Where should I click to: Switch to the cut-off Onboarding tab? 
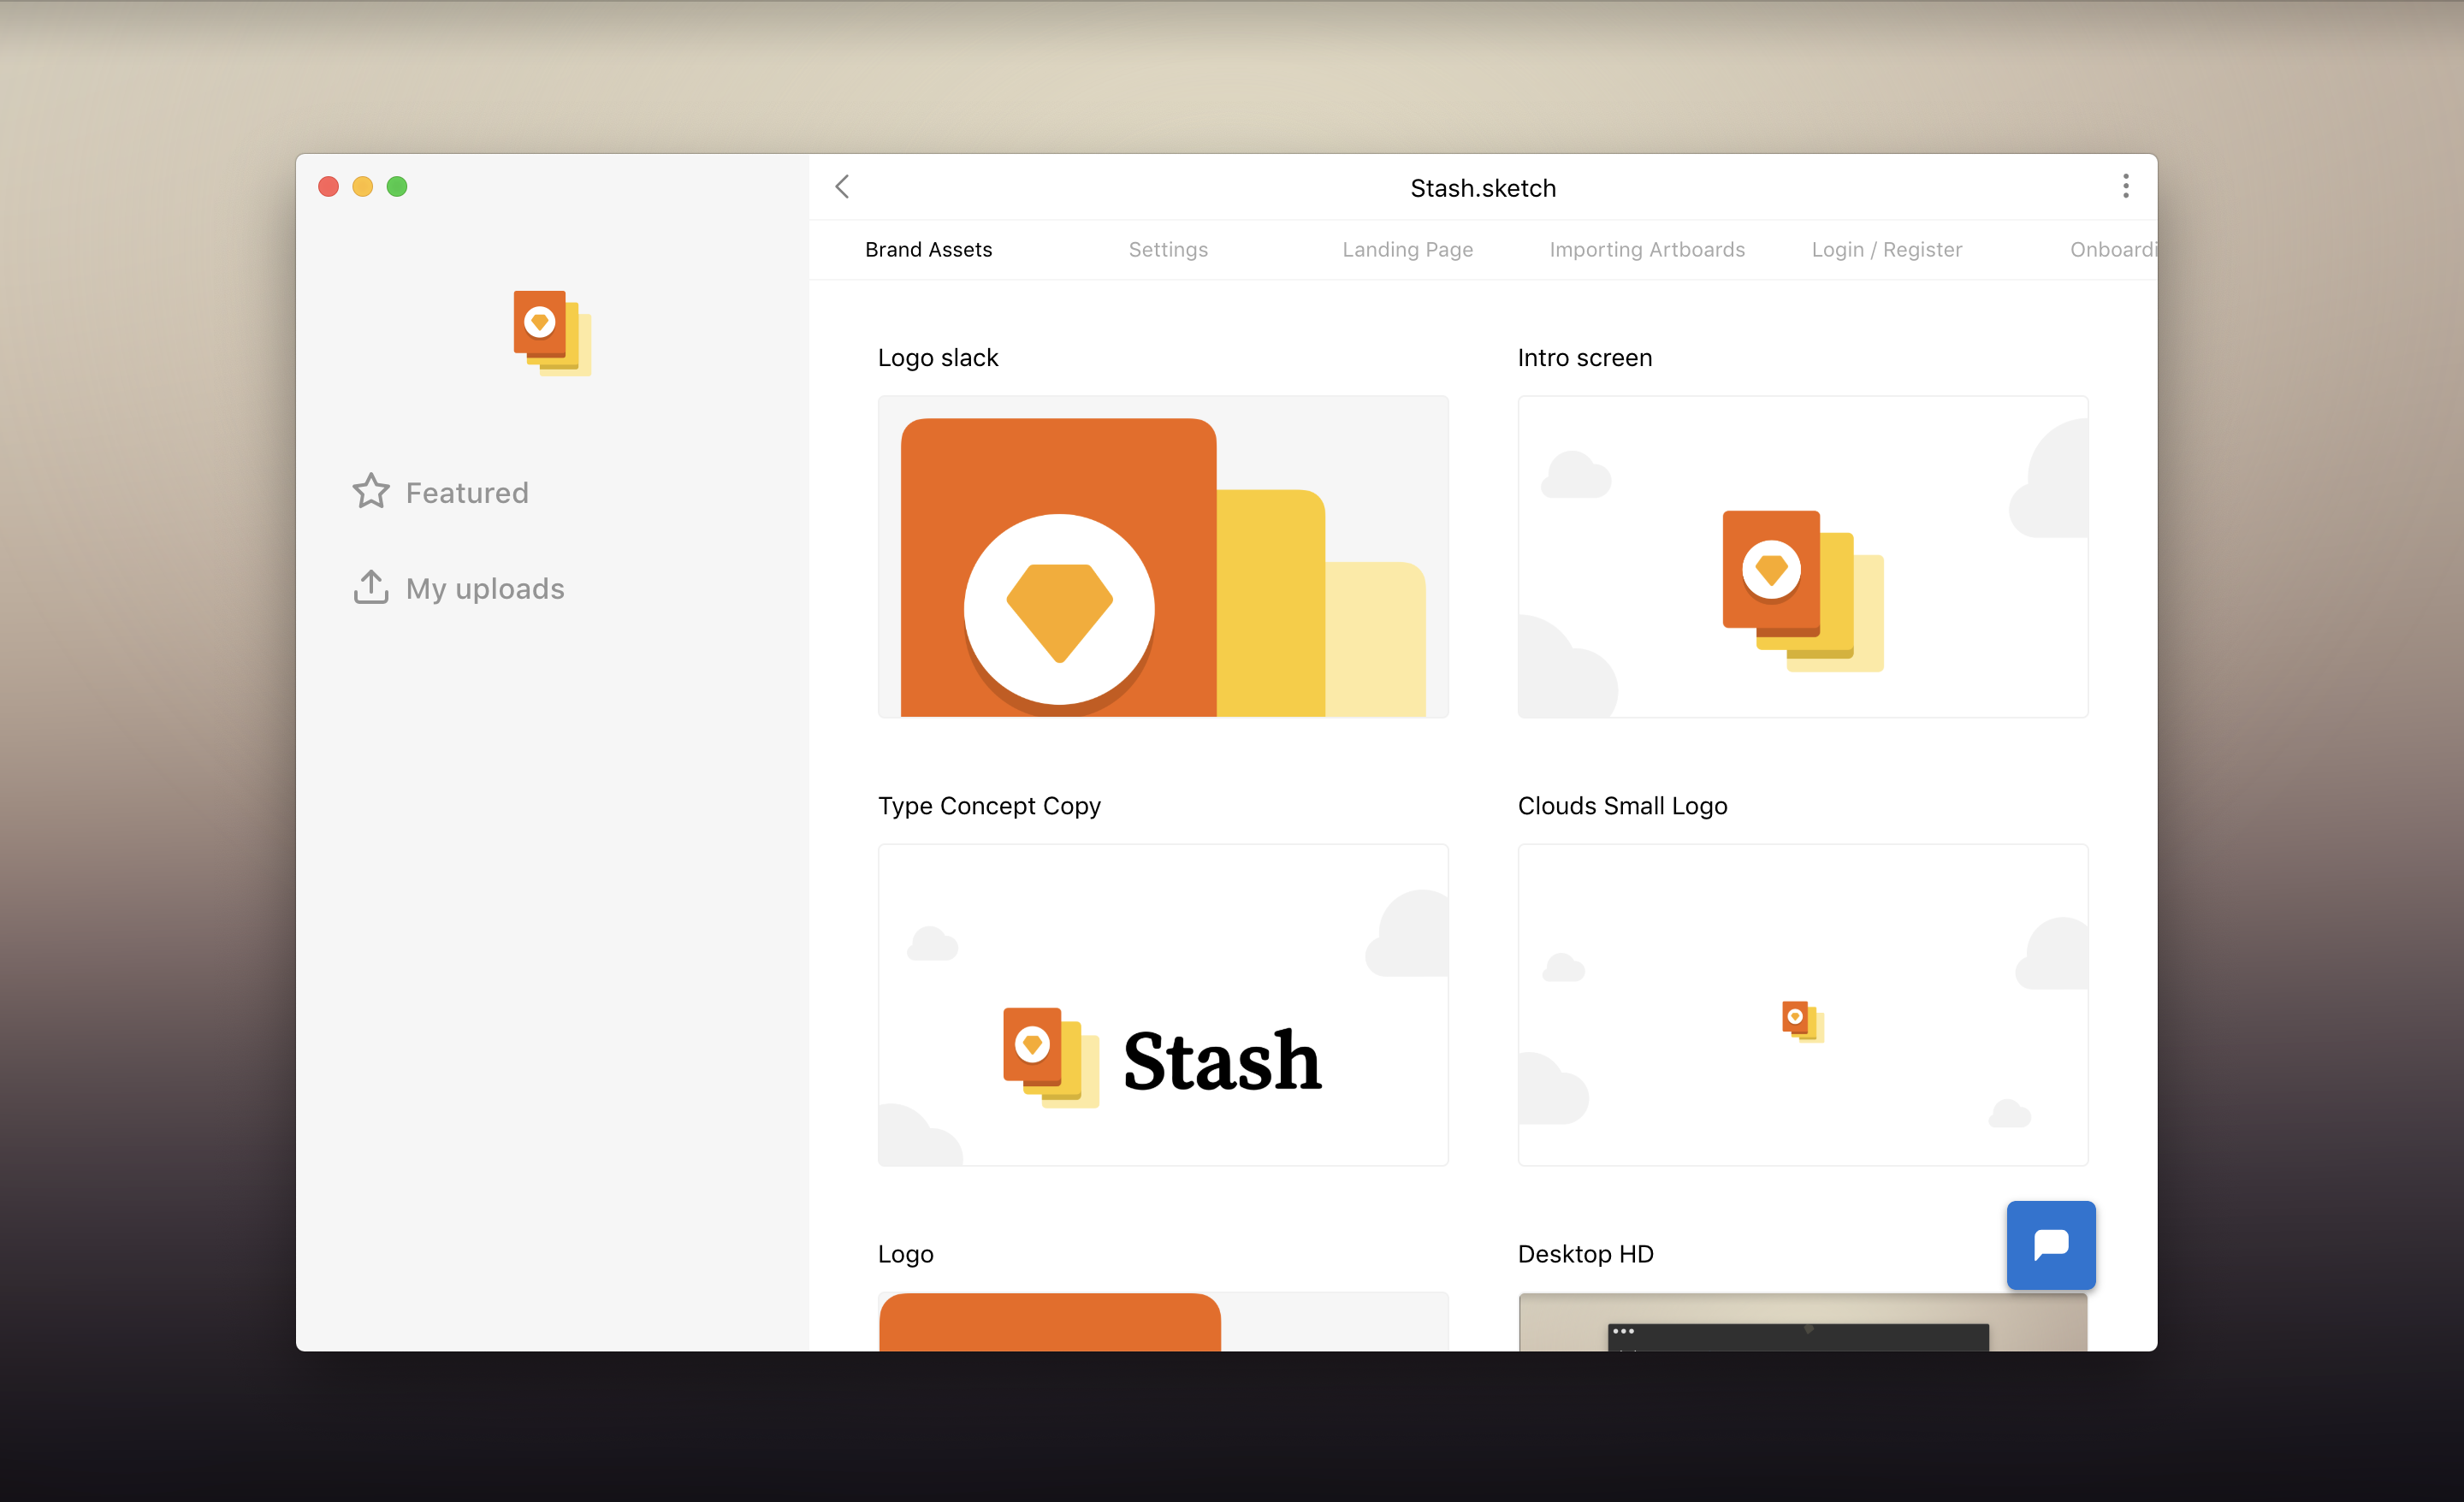tap(2113, 250)
